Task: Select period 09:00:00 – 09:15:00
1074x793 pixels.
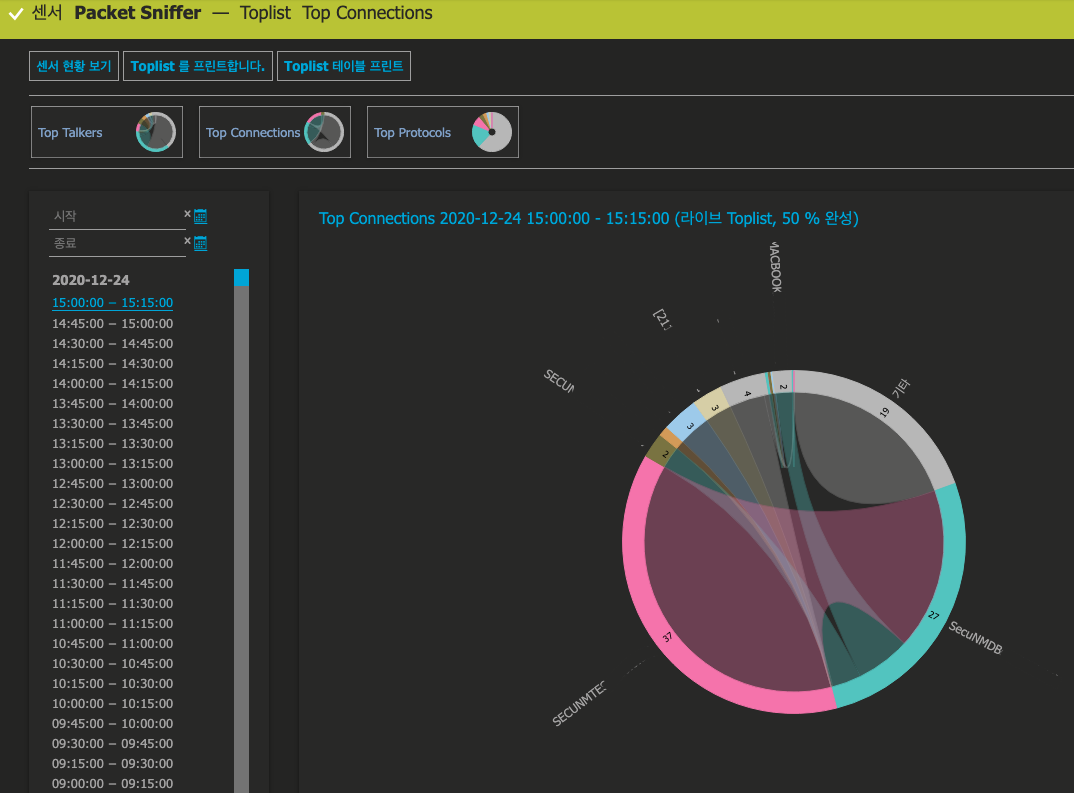Action: coord(112,783)
